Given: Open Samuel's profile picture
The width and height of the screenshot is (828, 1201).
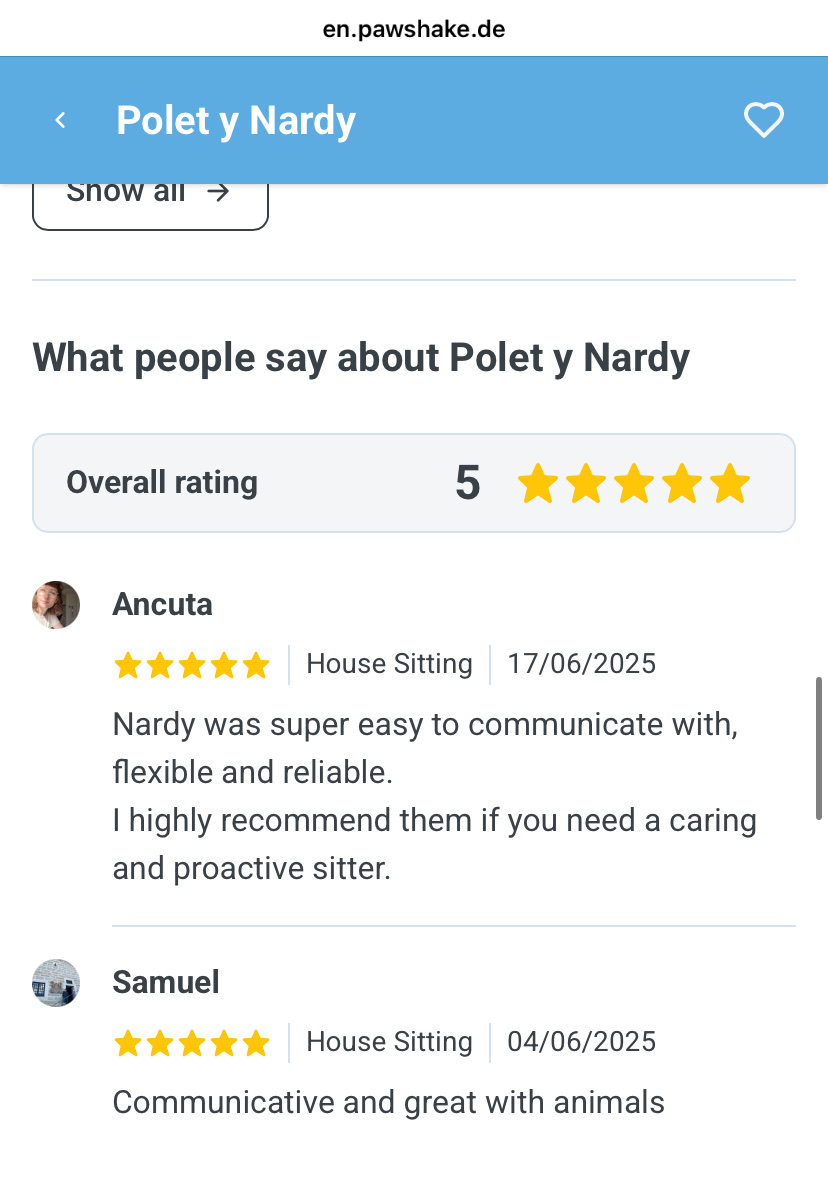Looking at the screenshot, I should point(56,983).
